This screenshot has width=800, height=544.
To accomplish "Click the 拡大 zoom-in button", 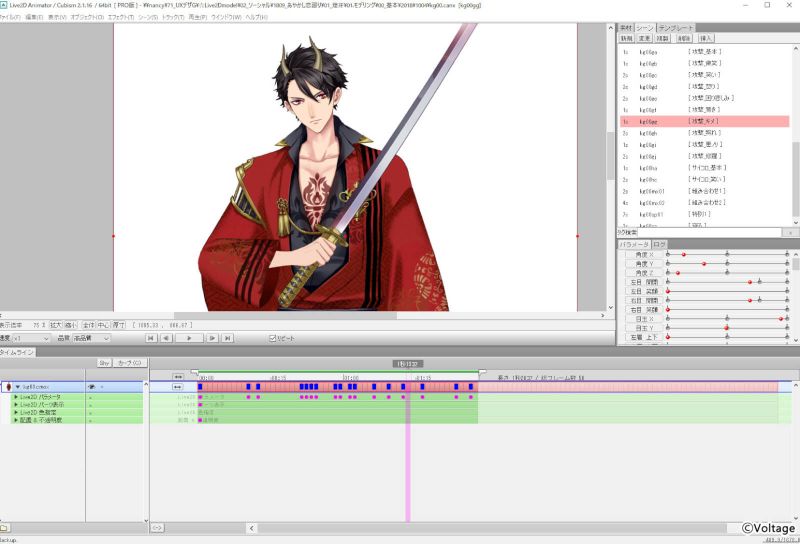I will 55,325.
